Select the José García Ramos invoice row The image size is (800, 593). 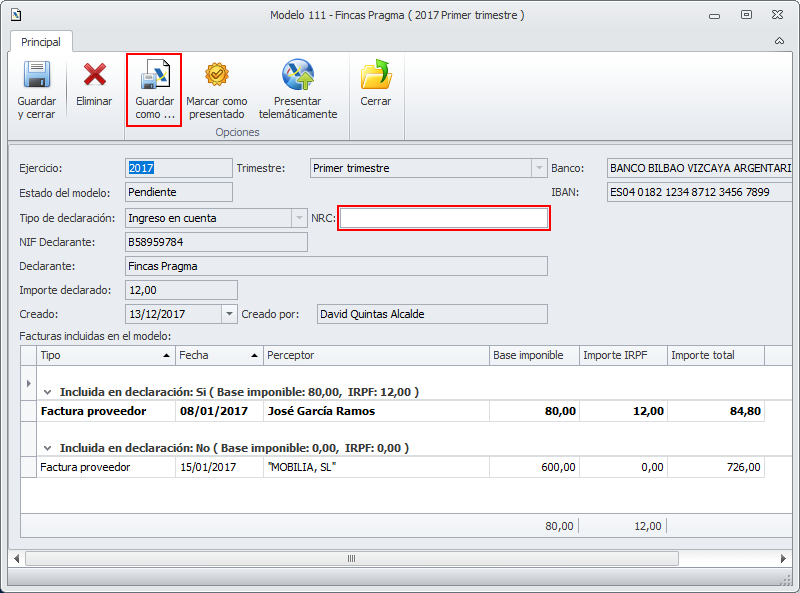click(320, 411)
